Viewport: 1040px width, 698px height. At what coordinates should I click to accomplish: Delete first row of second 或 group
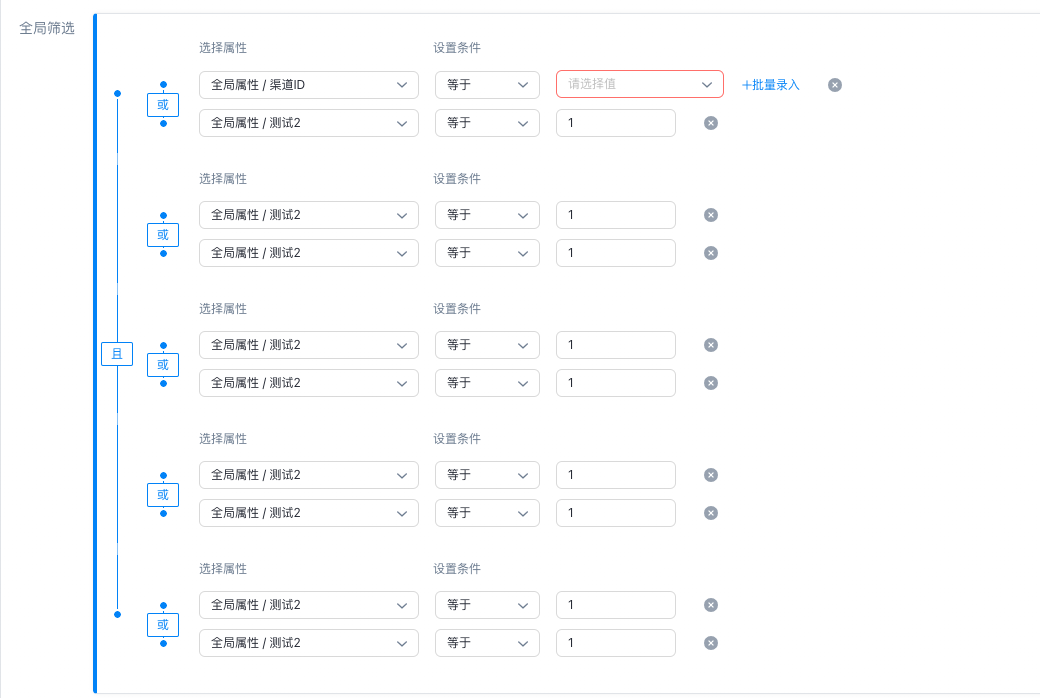[x=710, y=215]
